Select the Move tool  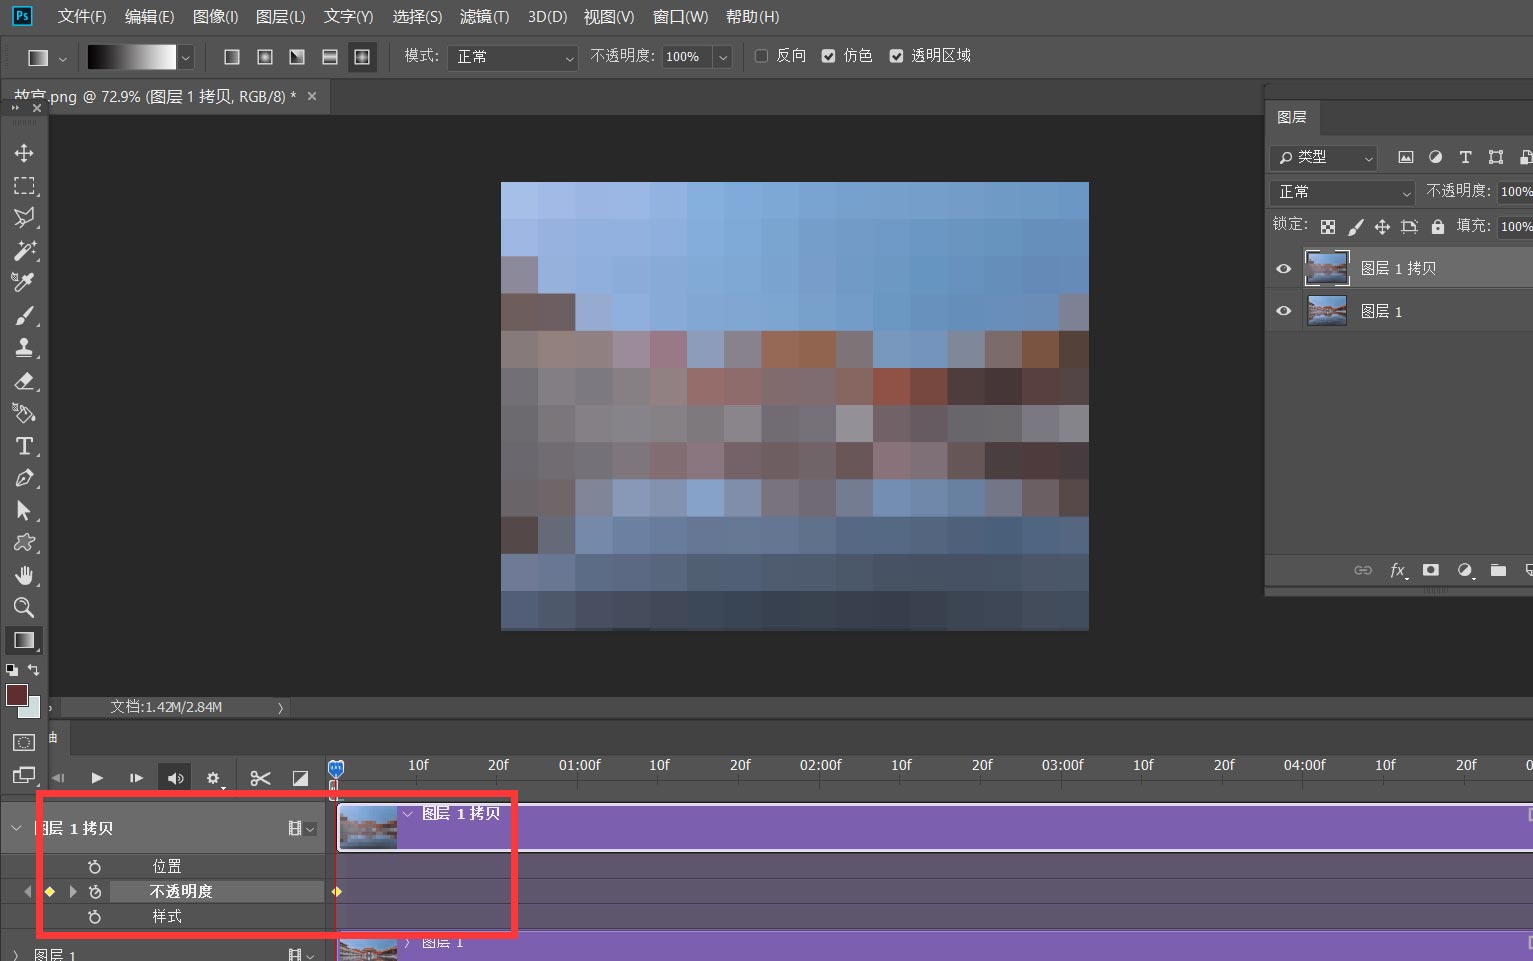pos(24,153)
